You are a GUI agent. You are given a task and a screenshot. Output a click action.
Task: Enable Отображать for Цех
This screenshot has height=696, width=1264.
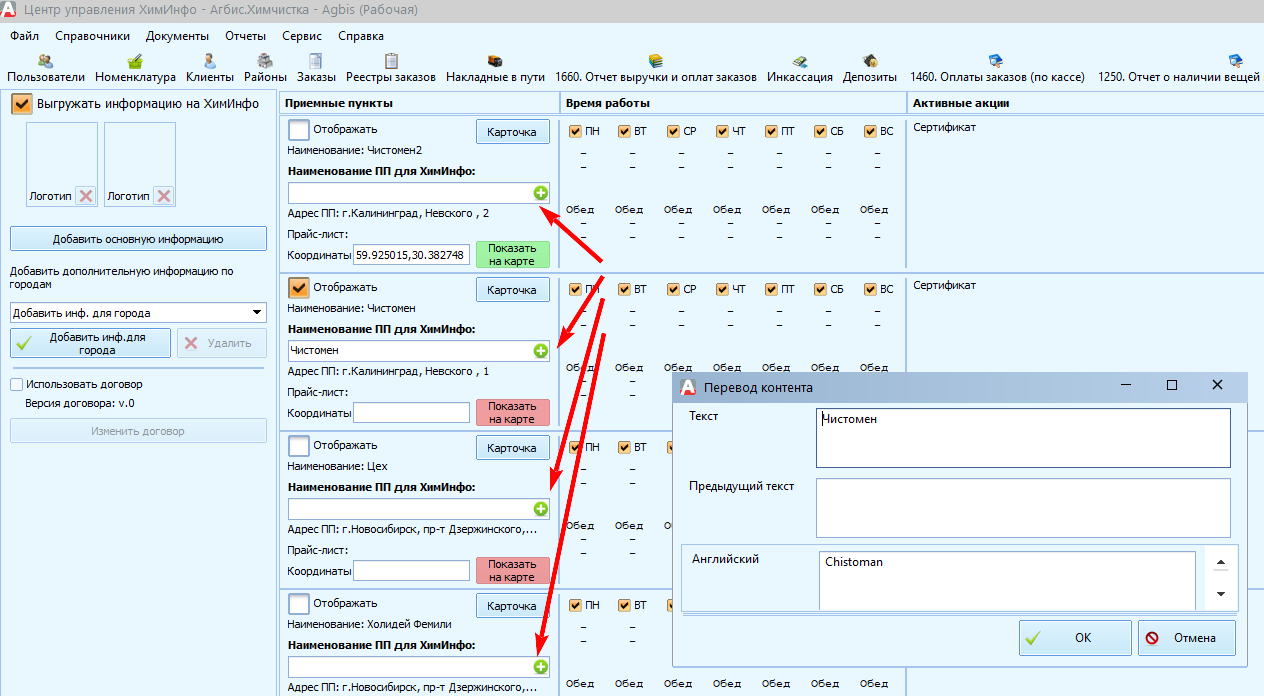[x=298, y=446]
